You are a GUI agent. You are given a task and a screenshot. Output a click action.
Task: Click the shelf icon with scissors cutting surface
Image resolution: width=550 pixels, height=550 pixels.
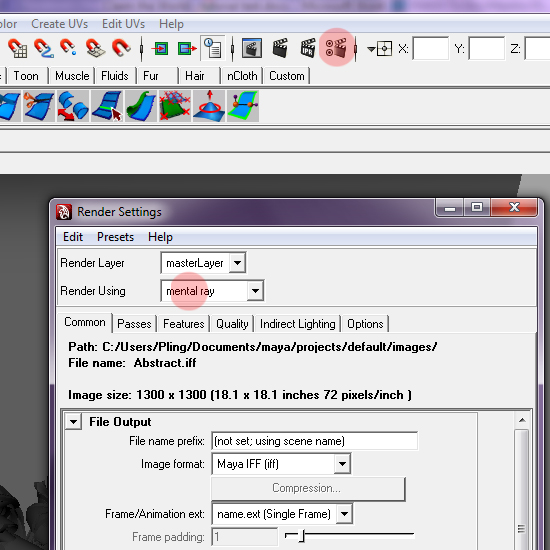(x=39, y=106)
